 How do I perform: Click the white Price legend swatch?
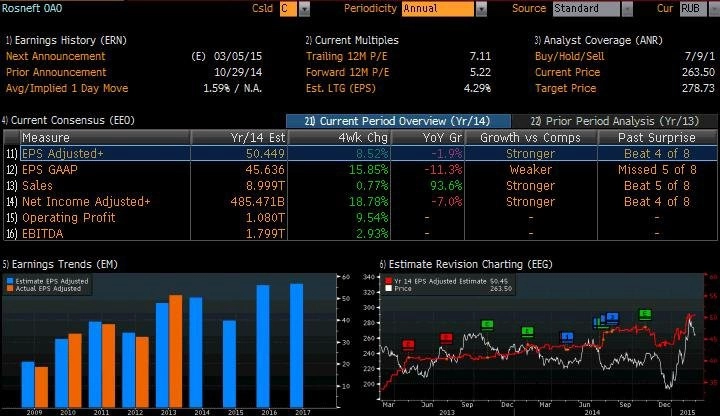[388, 289]
